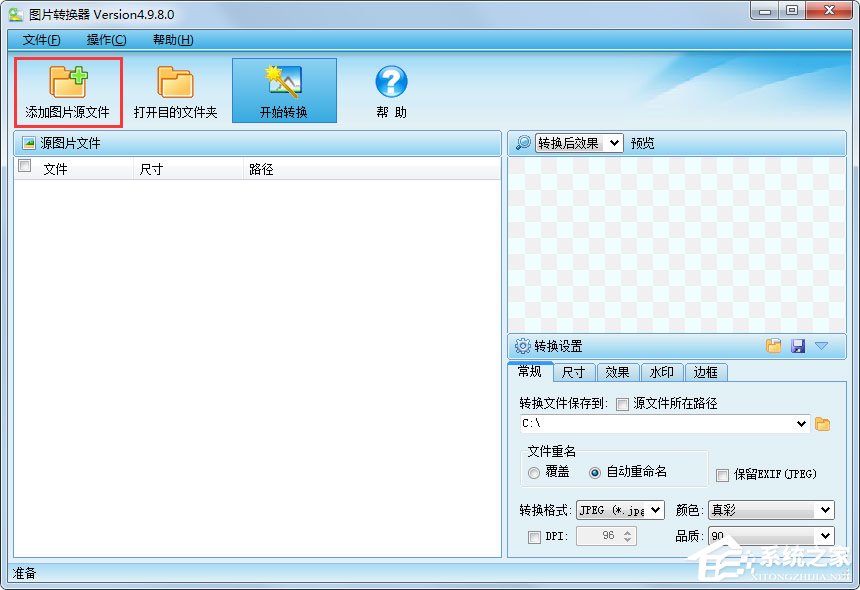Enable the 源文件所在路径 checkbox

620,404
